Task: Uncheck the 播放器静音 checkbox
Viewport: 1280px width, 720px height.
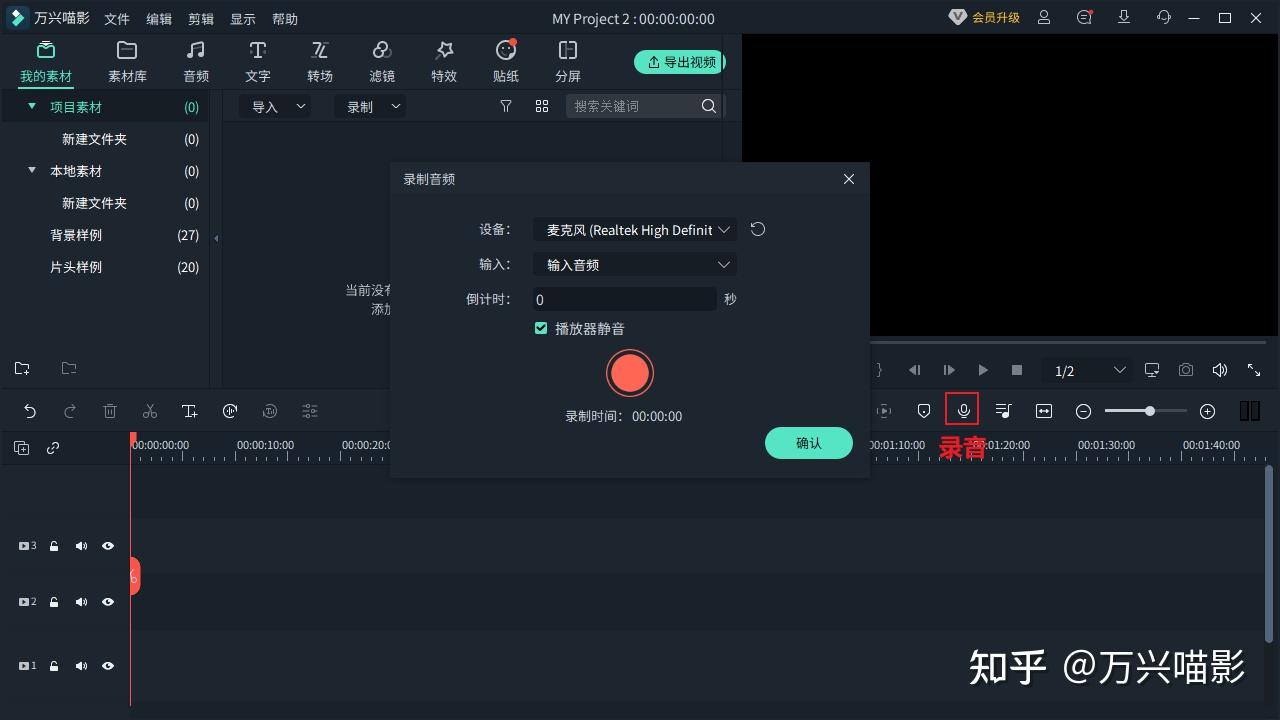Action: point(541,328)
